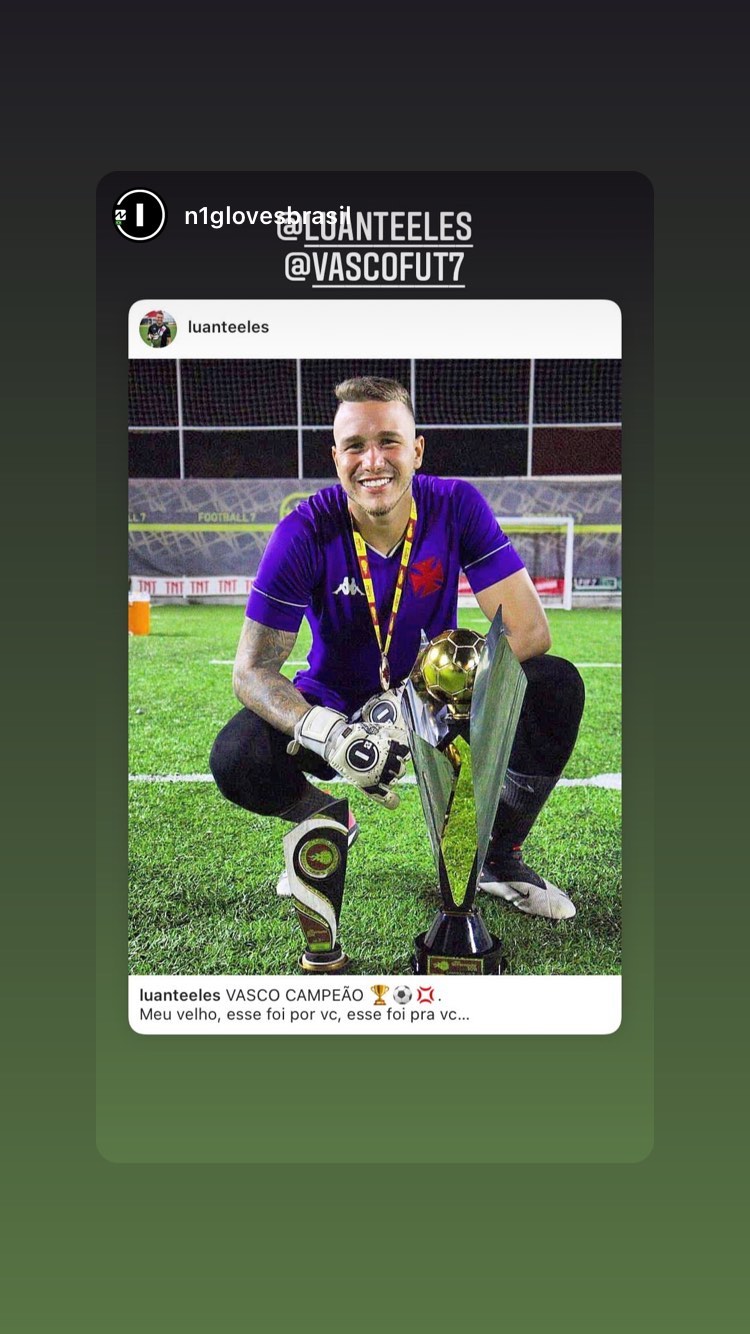750x1334 pixels.
Task: Open the shared goalkeeper trophy photo
Action: coord(375,666)
